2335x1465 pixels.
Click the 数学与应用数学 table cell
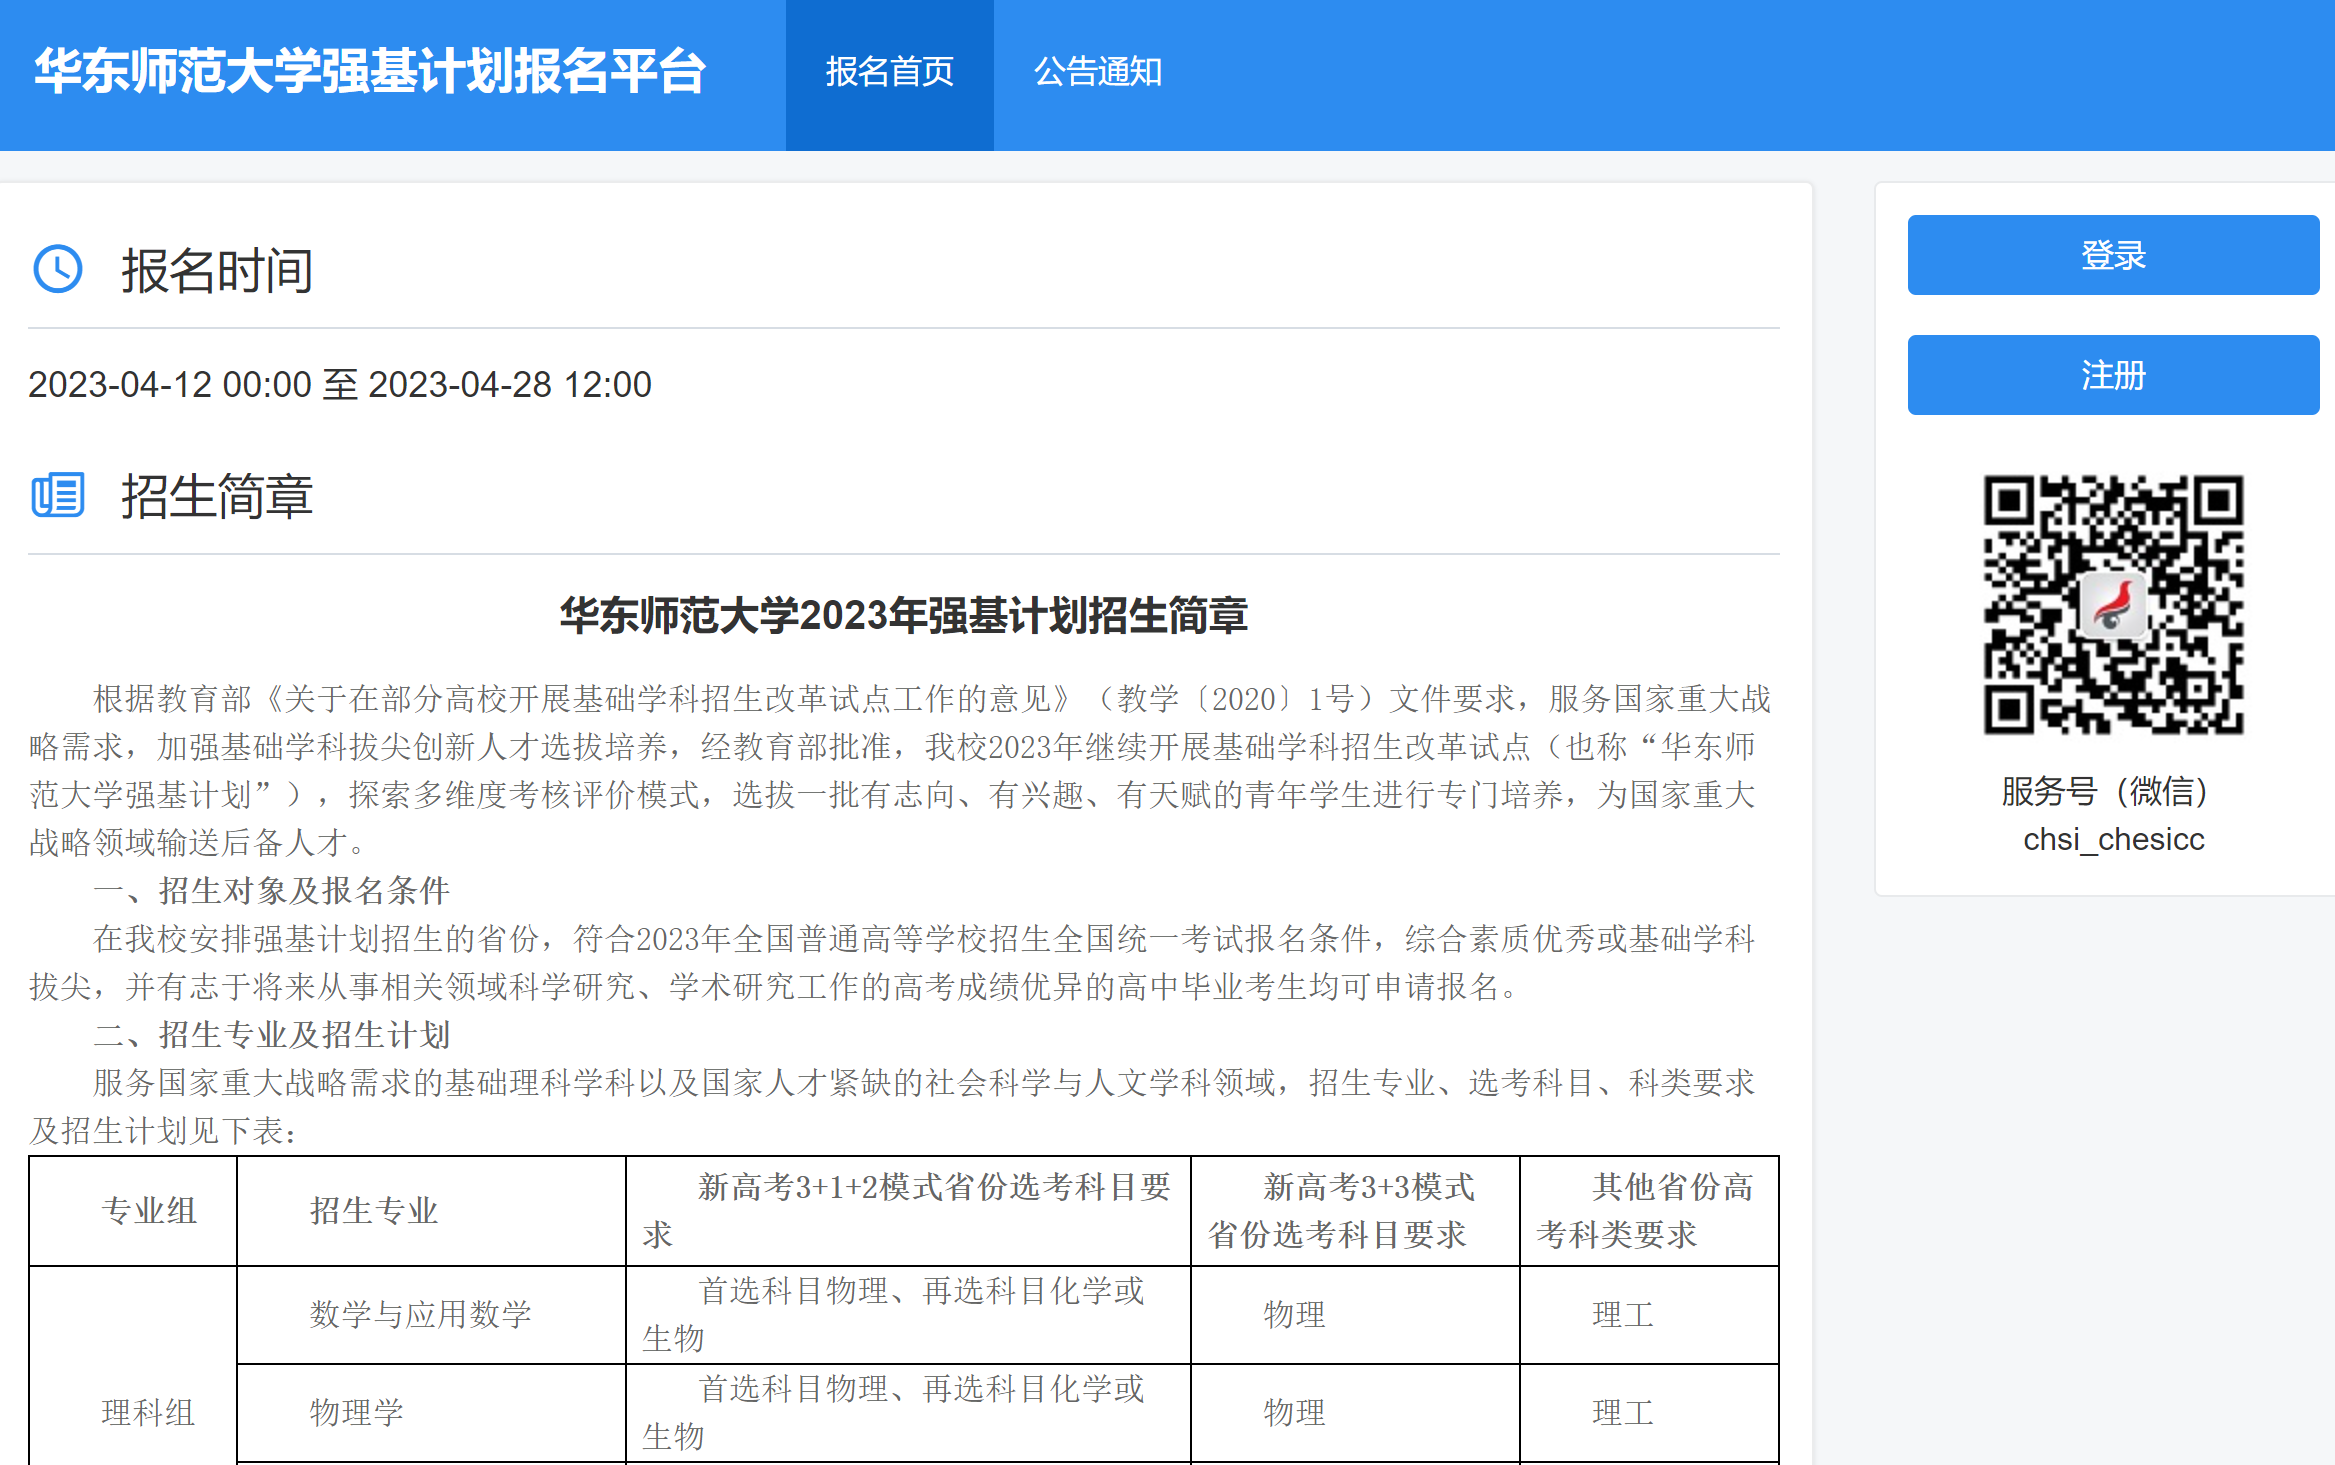coord(420,1314)
